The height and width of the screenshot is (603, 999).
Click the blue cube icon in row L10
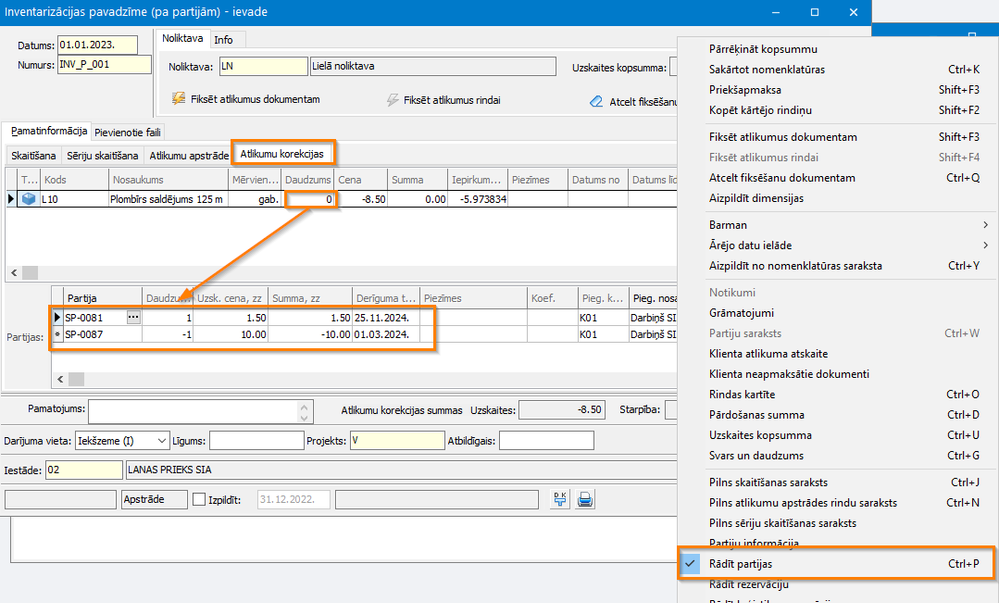[x=28, y=199]
